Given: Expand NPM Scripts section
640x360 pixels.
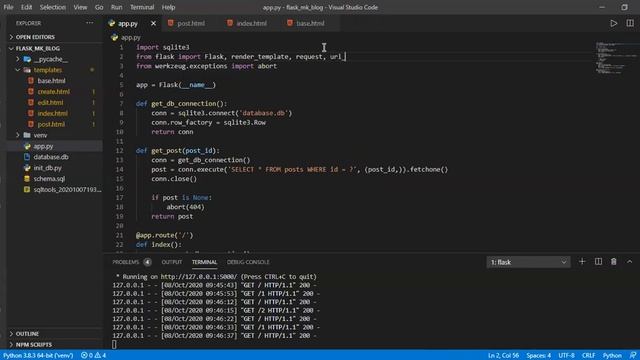Looking at the screenshot, I should (33, 344).
